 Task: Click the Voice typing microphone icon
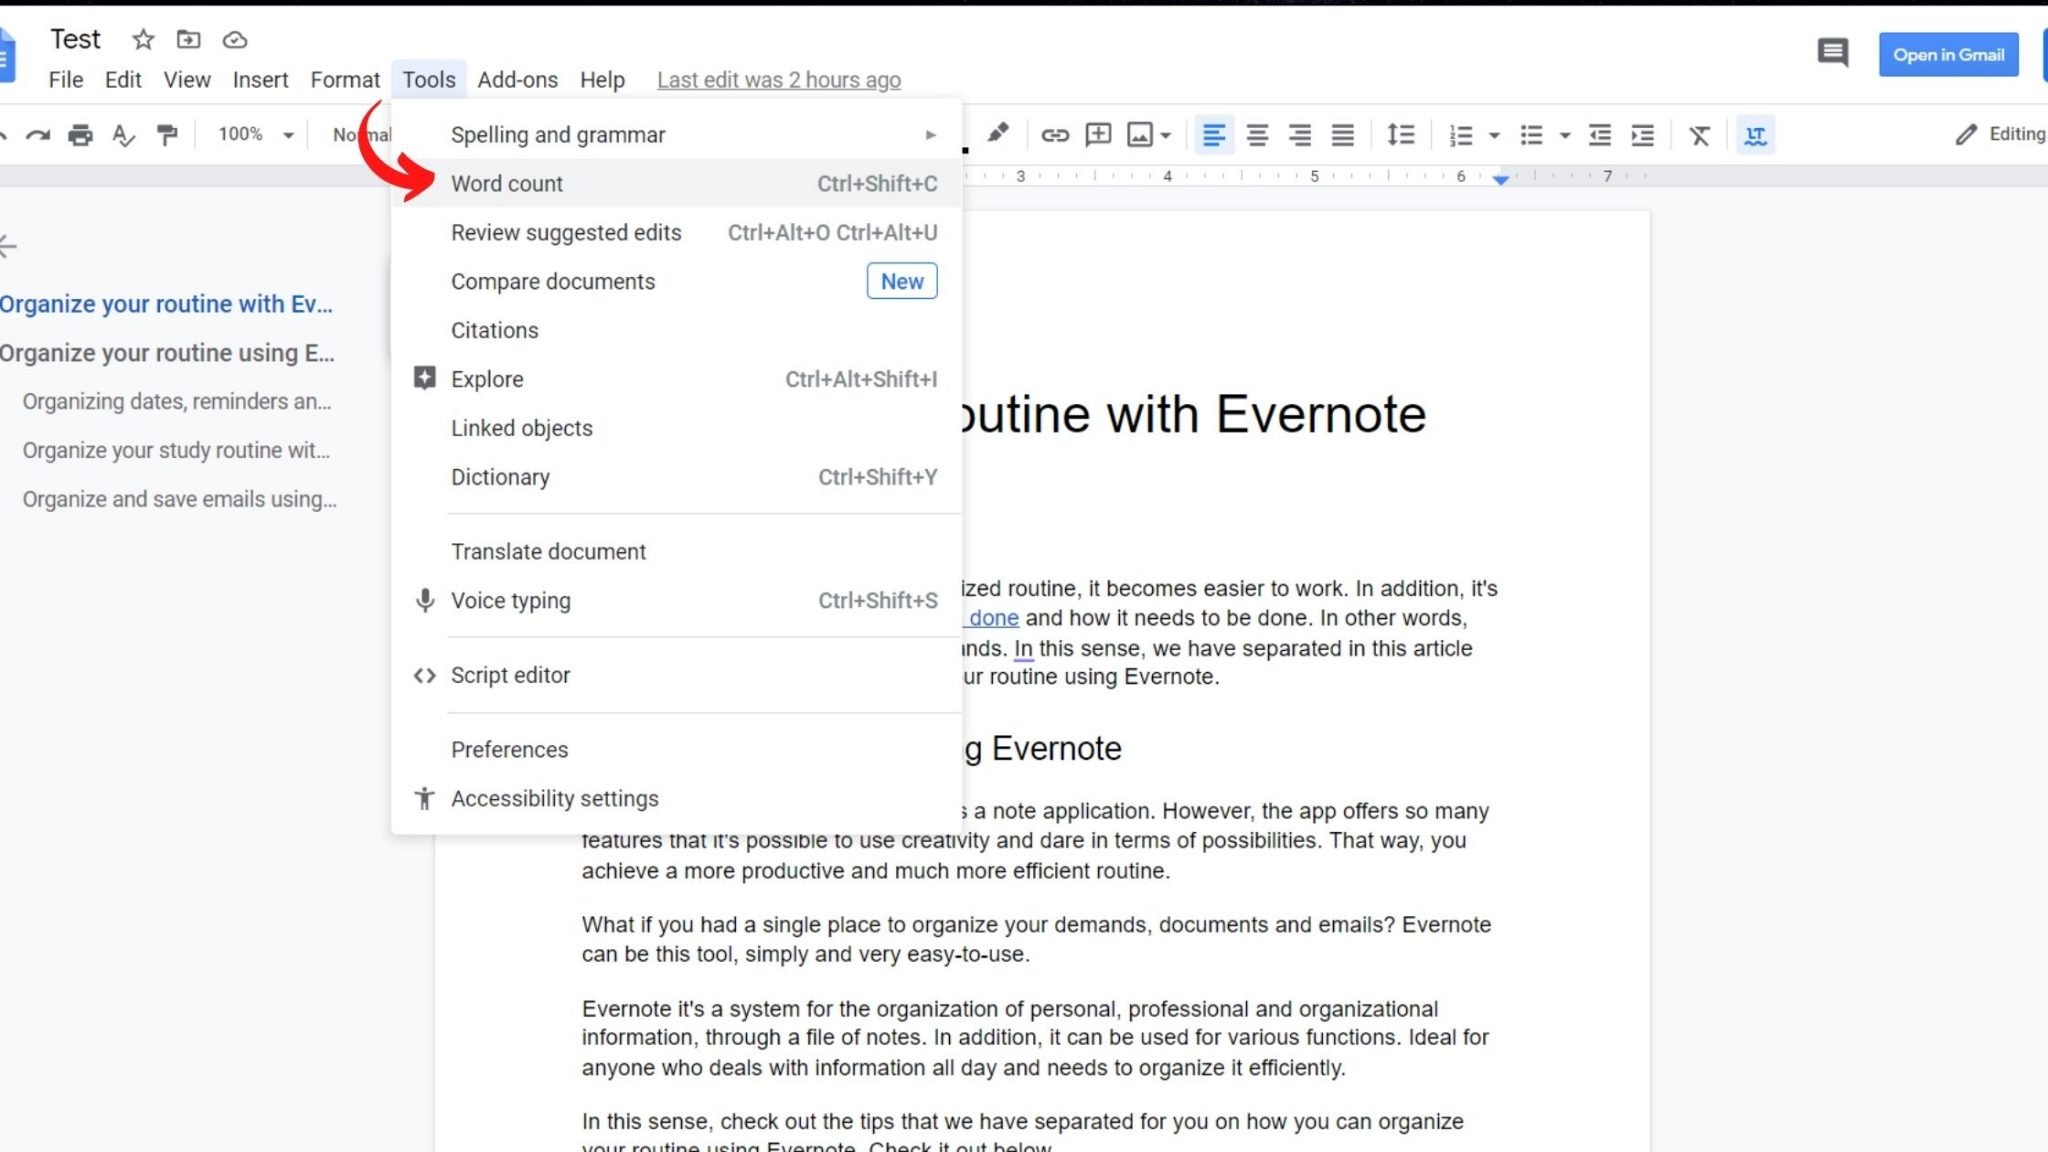pyautogui.click(x=425, y=600)
